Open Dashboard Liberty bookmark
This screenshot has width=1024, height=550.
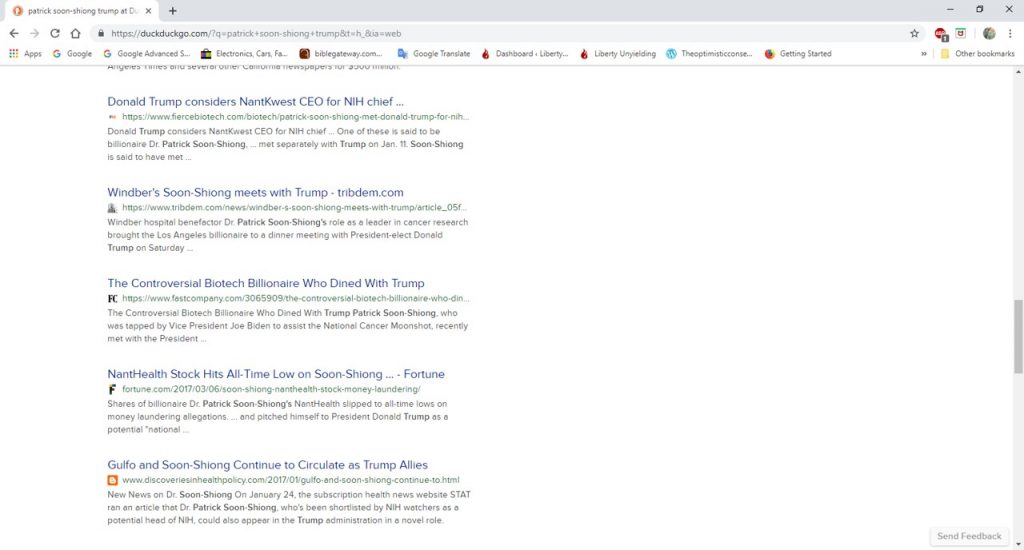coord(524,54)
